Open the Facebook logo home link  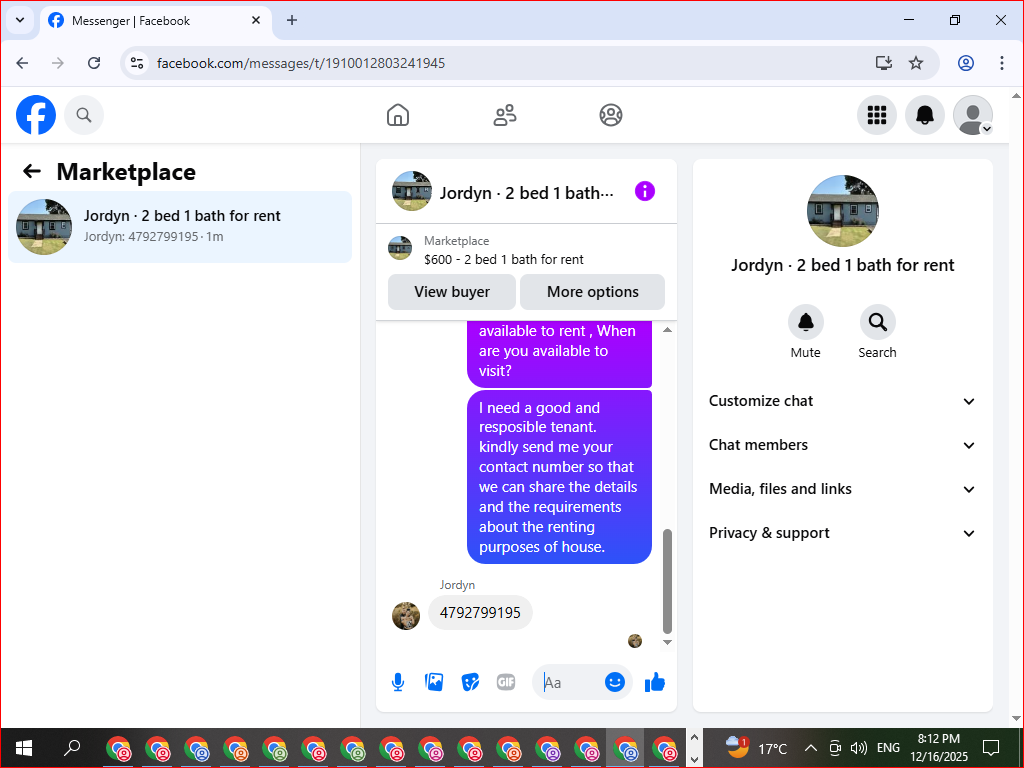(36, 115)
